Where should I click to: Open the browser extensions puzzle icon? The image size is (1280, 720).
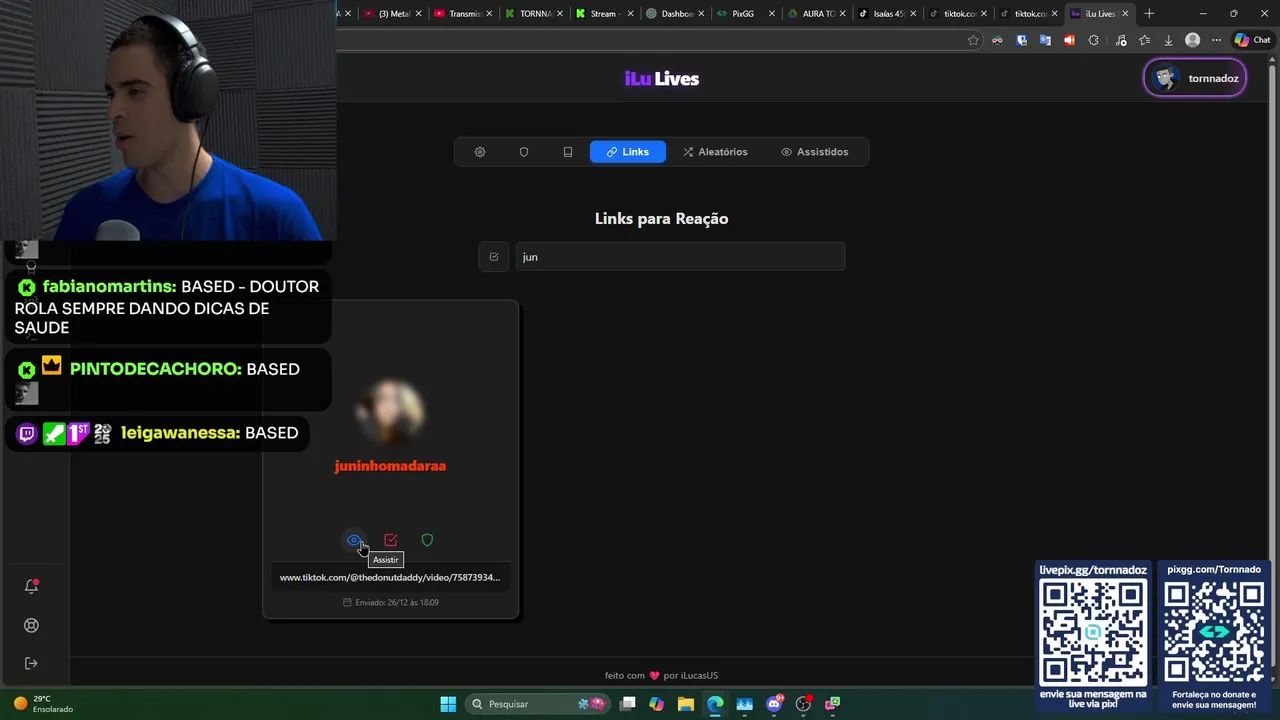pyautogui.click(x=1093, y=40)
